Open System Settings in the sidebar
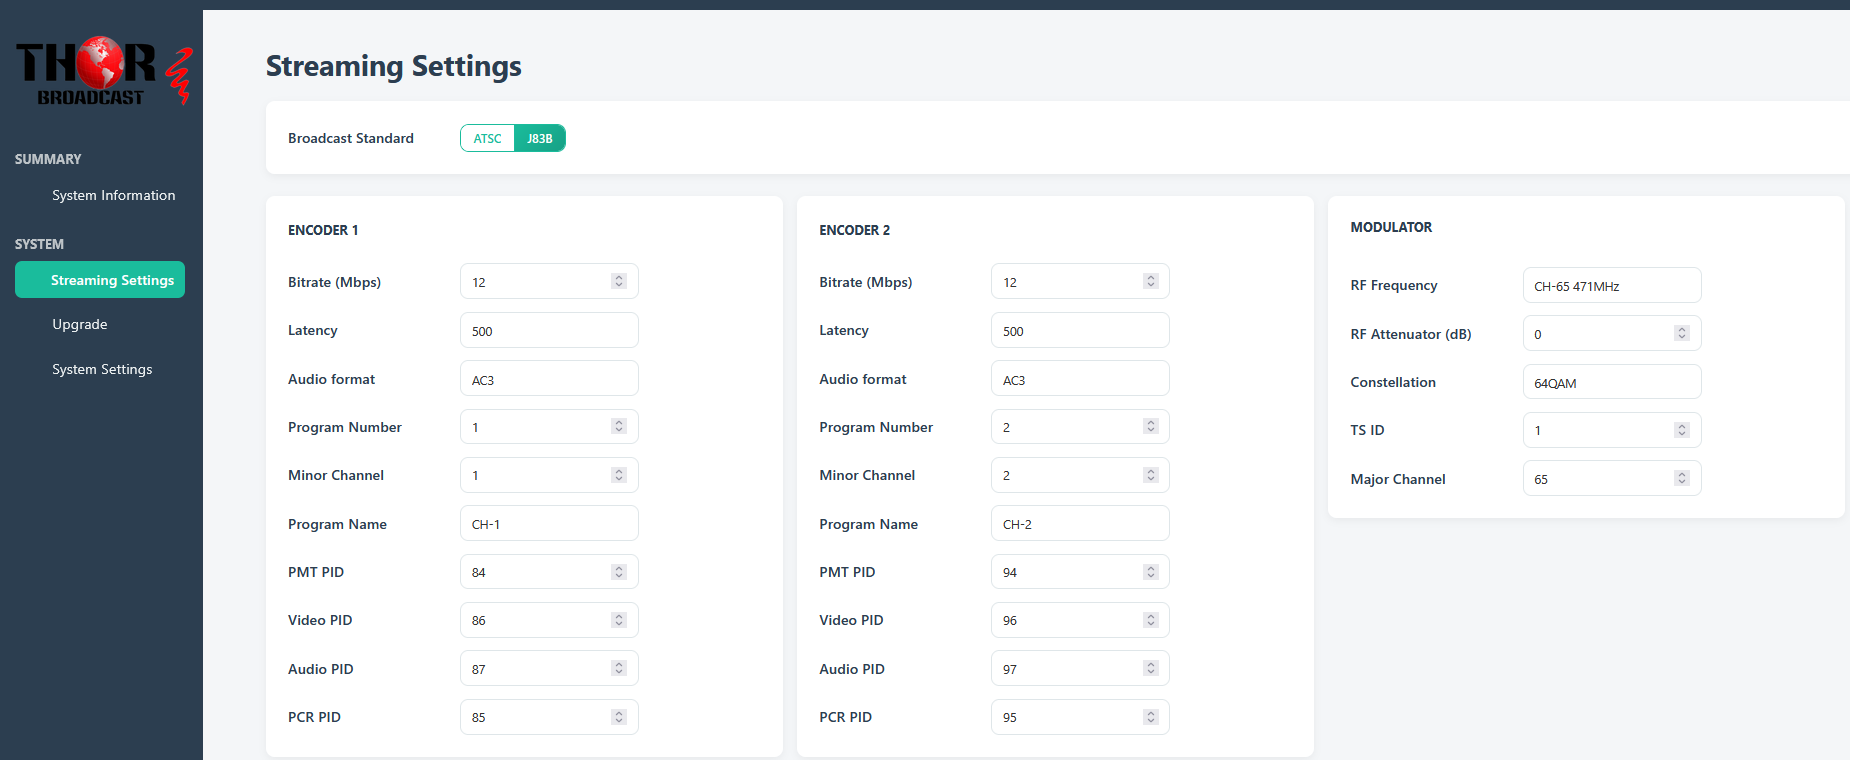This screenshot has width=1850, height=760. tap(102, 370)
